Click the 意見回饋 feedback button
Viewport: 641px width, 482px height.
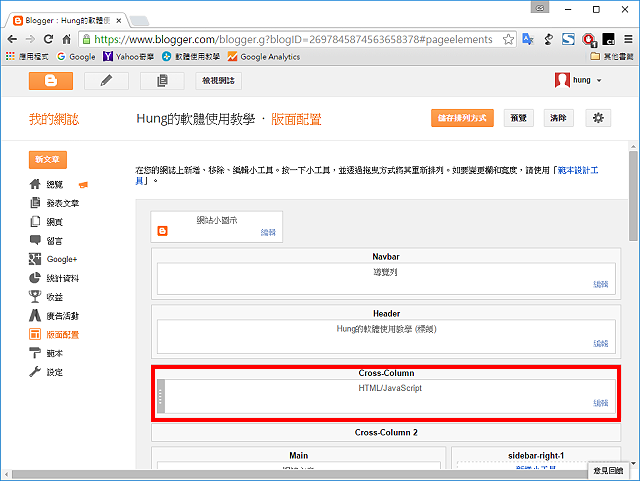[x=608, y=471]
